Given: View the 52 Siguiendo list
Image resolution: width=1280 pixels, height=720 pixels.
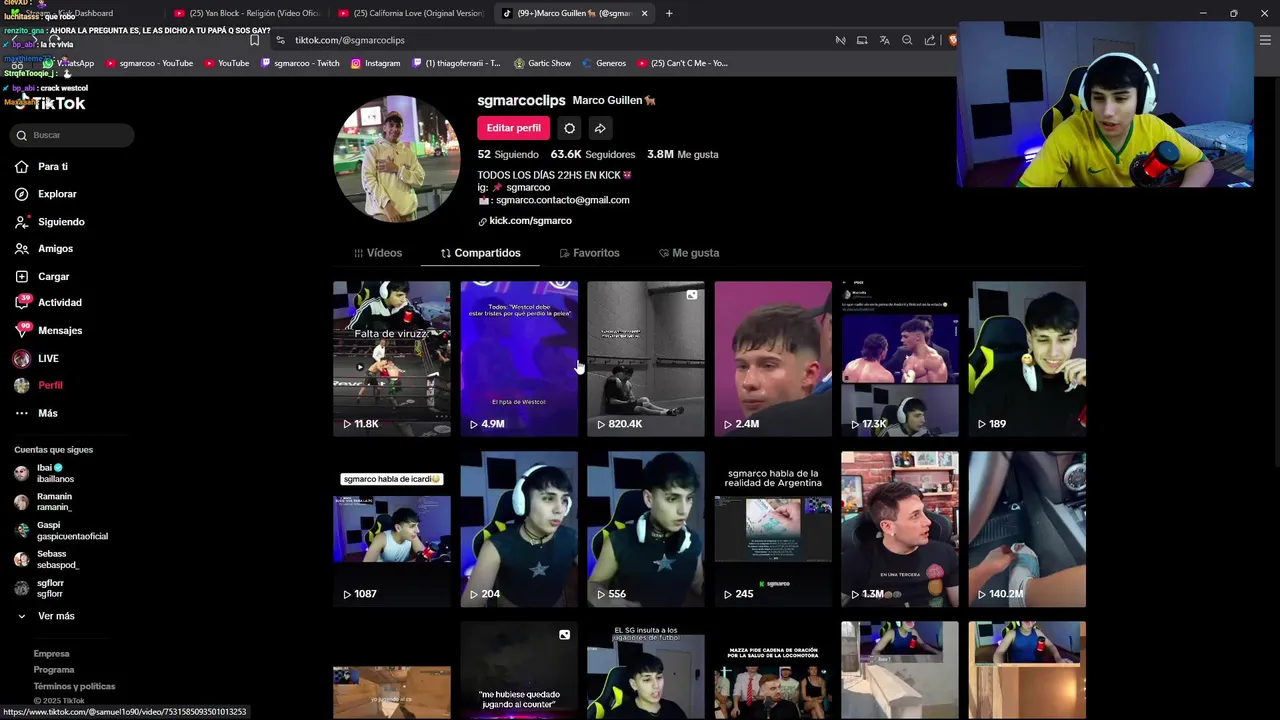Looking at the screenshot, I should pos(508,155).
